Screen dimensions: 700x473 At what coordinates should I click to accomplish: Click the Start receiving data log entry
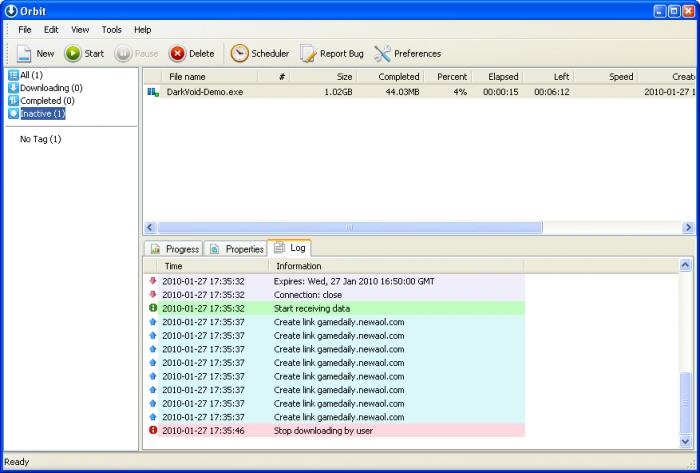pos(342,308)
